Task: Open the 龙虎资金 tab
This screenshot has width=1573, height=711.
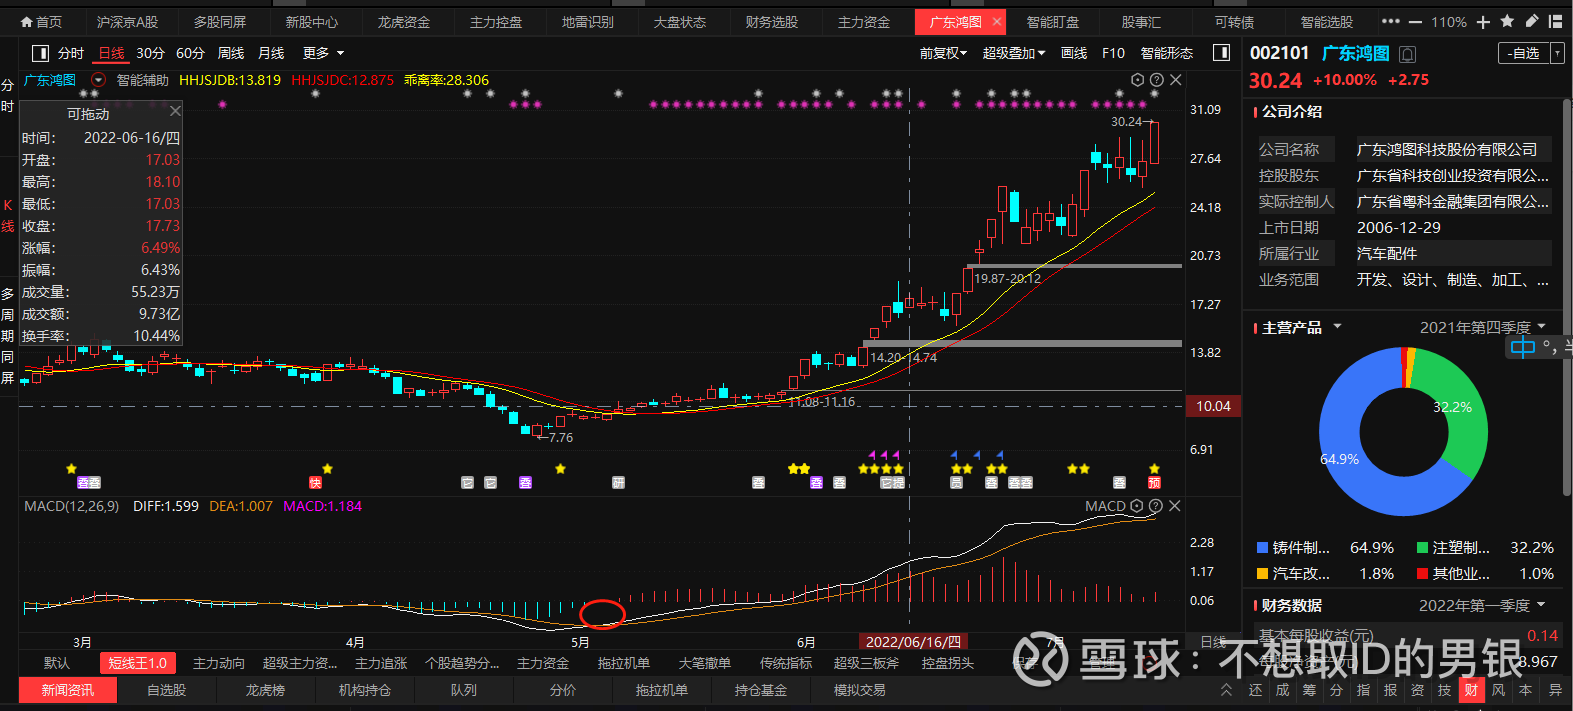Action: (x=403, y=22)
